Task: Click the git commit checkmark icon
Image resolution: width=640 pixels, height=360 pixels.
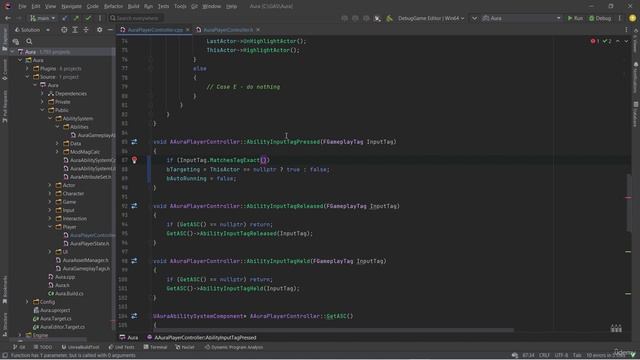Action: pos(88,18)
